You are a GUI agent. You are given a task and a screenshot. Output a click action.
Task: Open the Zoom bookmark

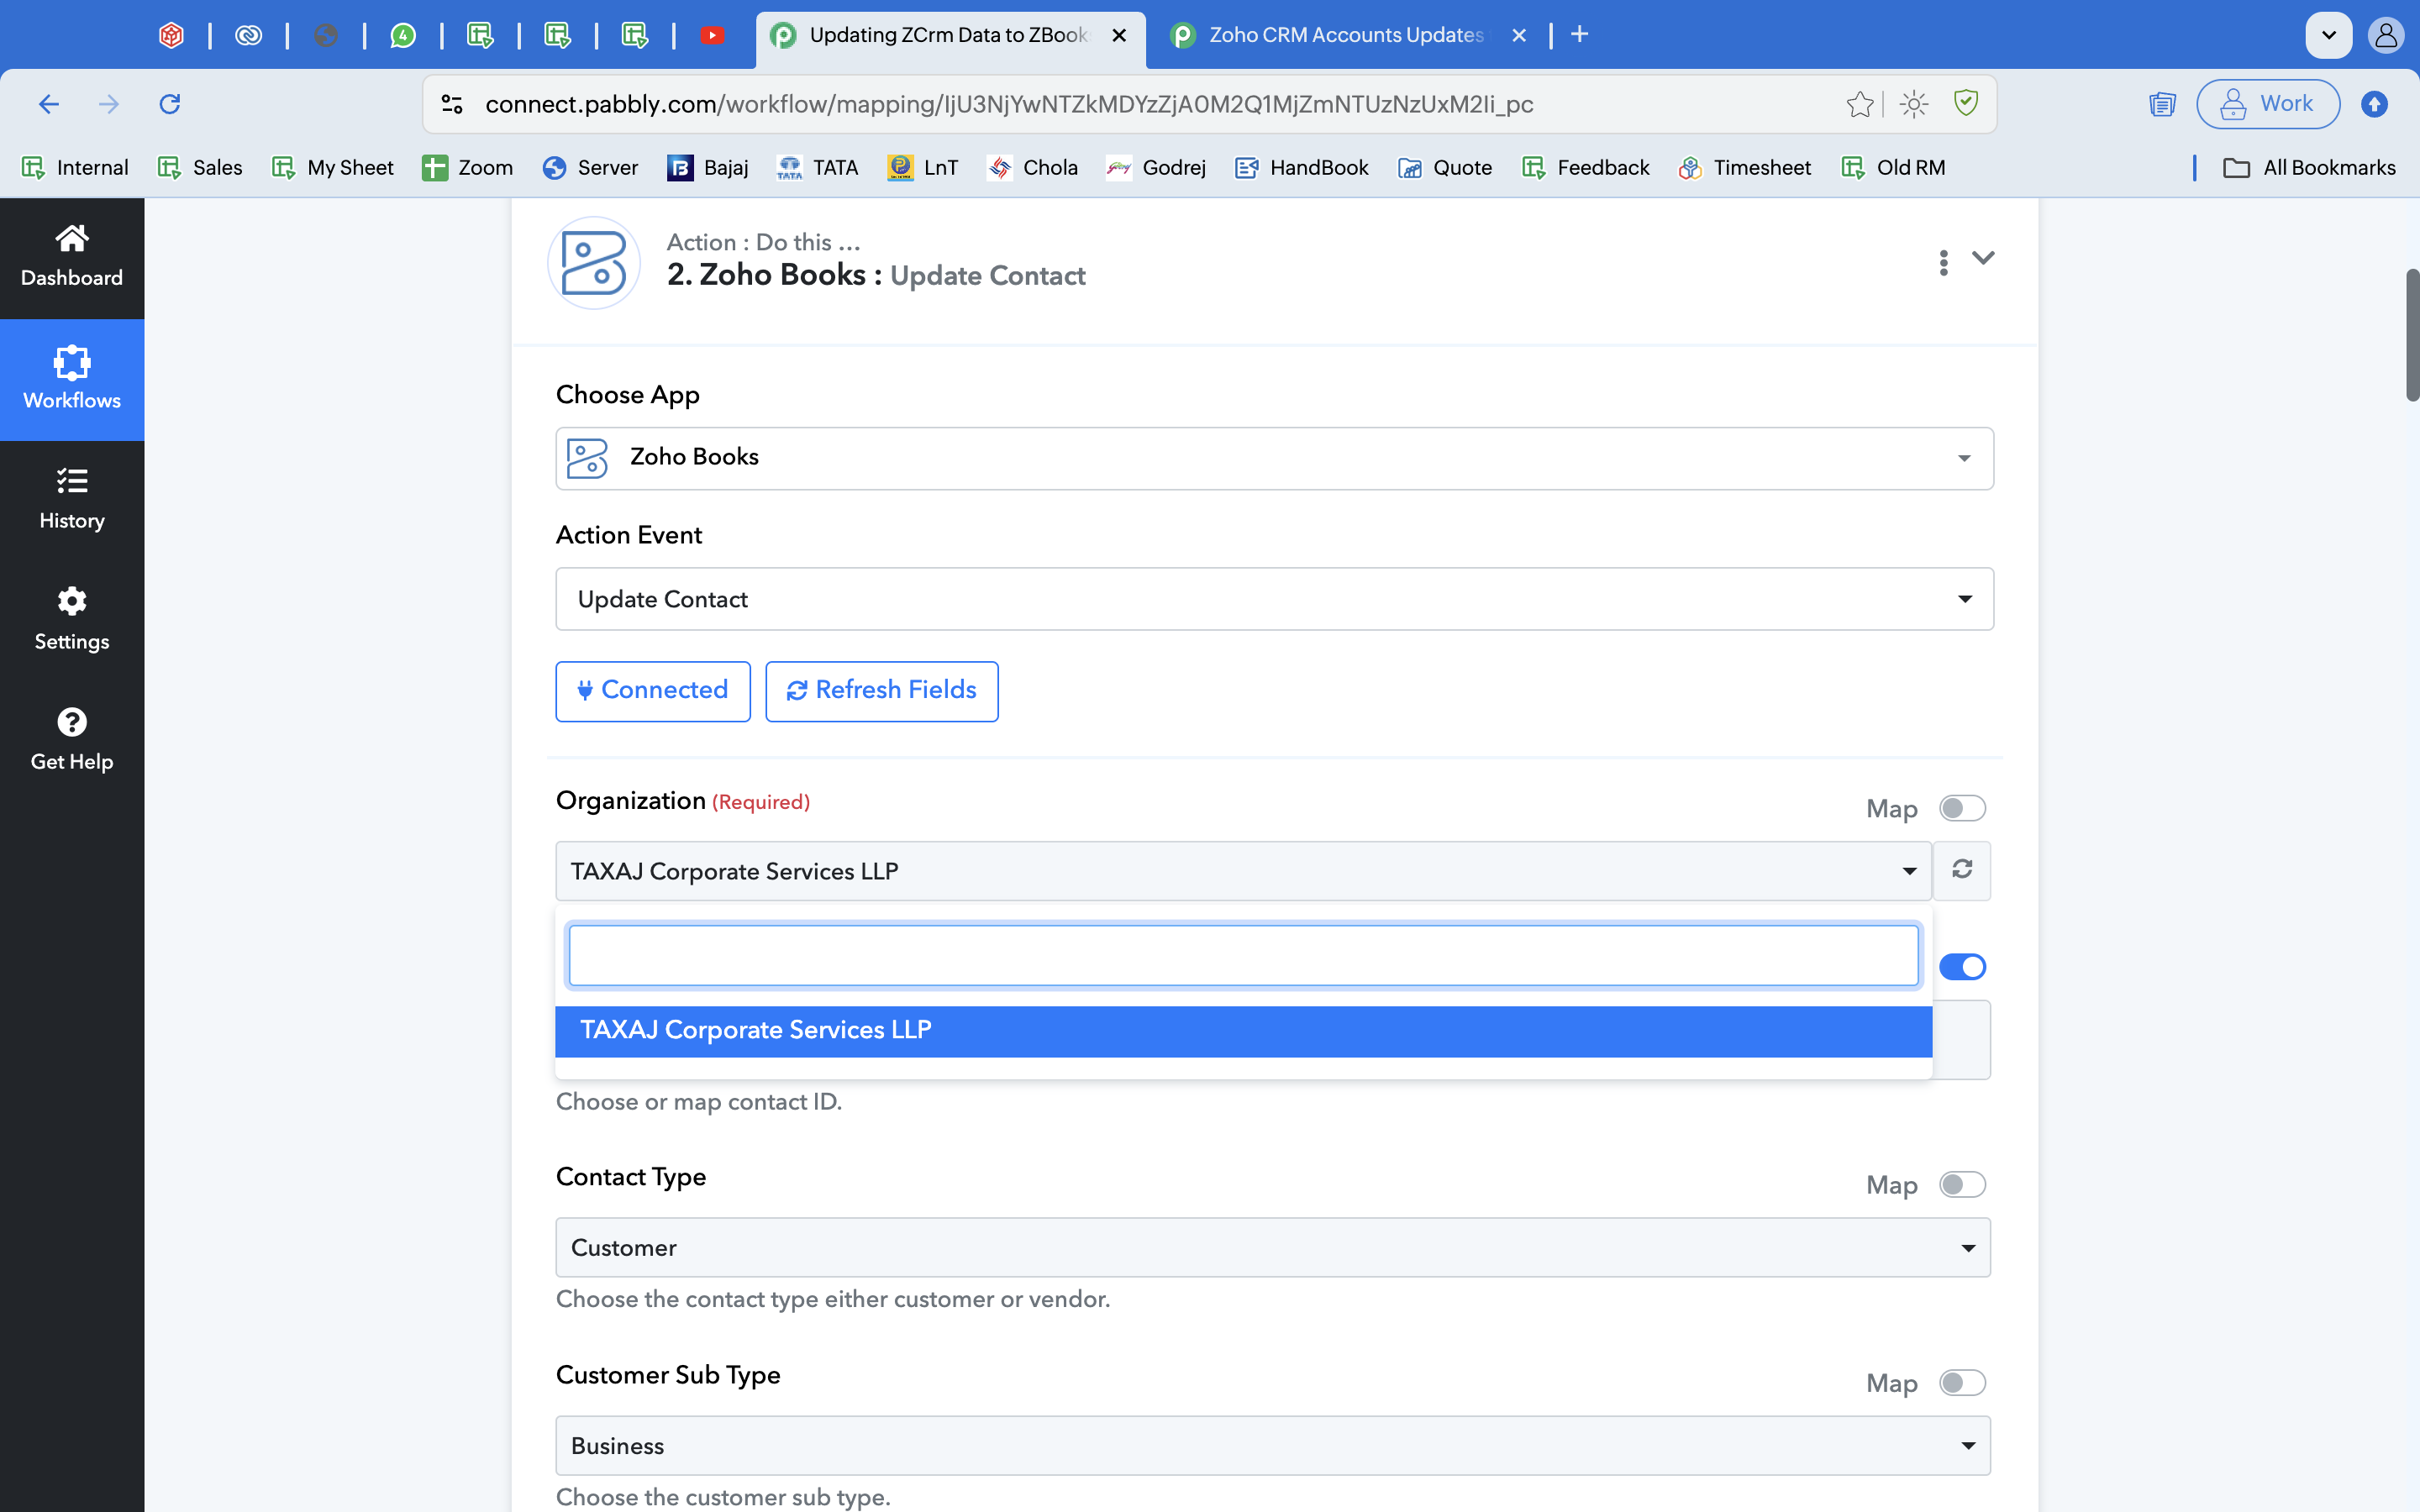(467, 167)
